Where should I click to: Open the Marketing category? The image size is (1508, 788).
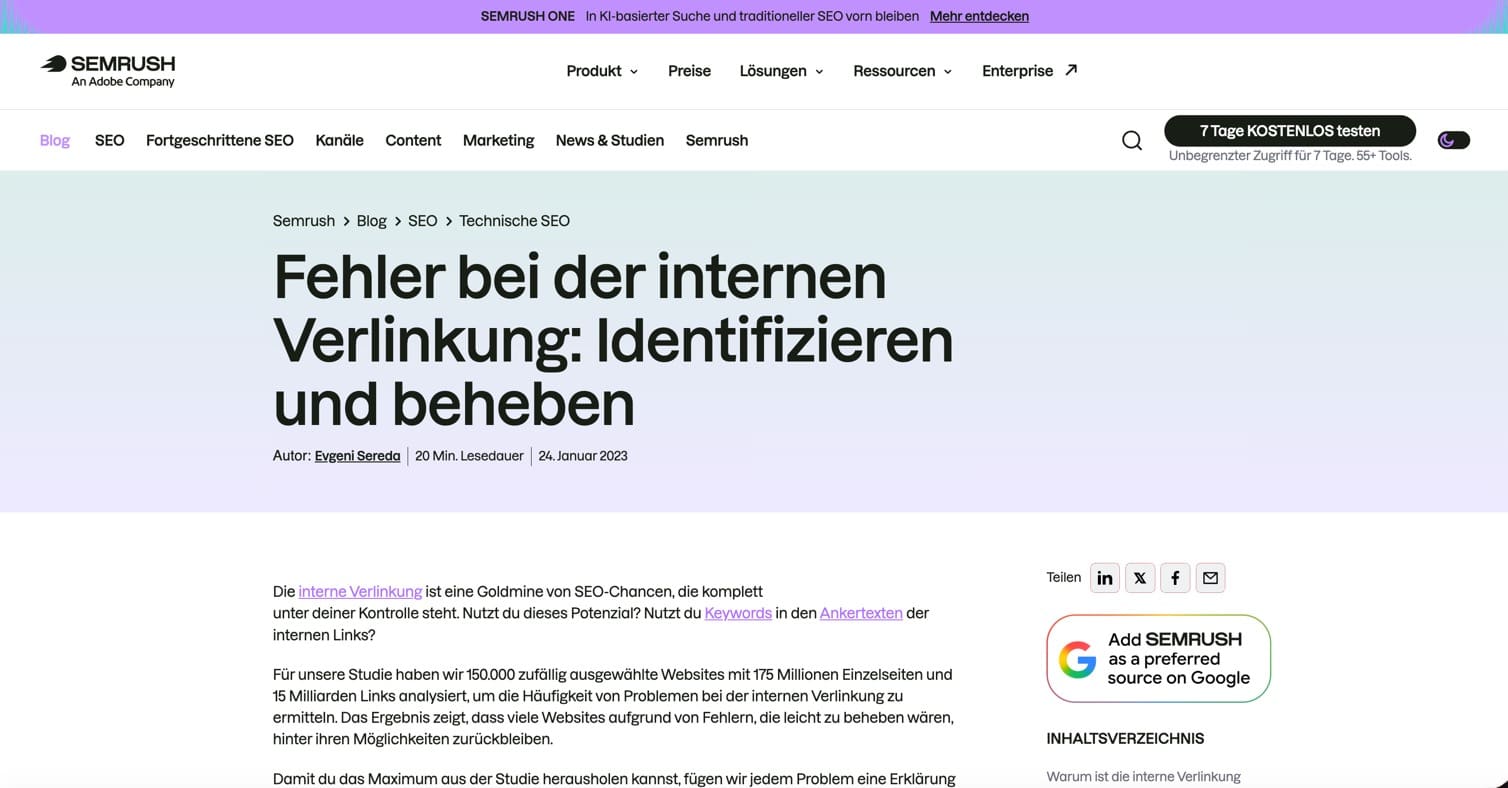tap(498, 140)
